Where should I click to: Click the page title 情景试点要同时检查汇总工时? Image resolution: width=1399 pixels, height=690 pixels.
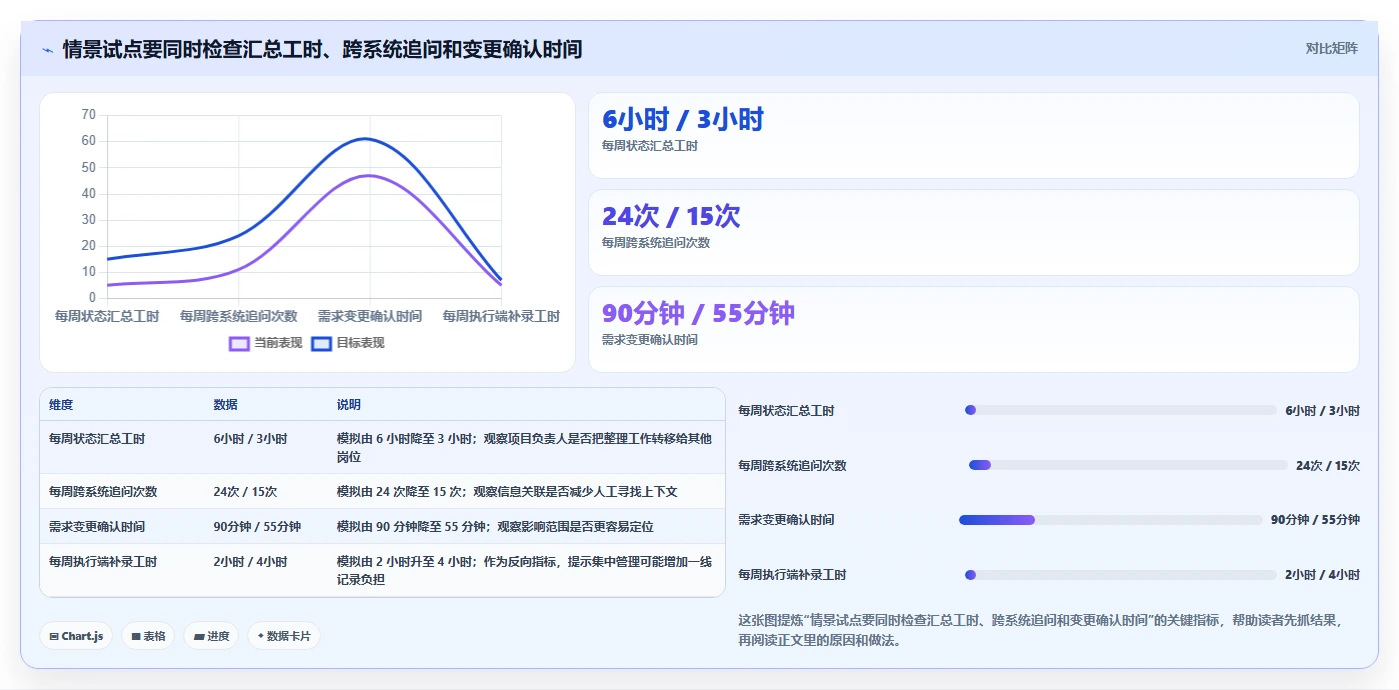[x=322, y=49]
